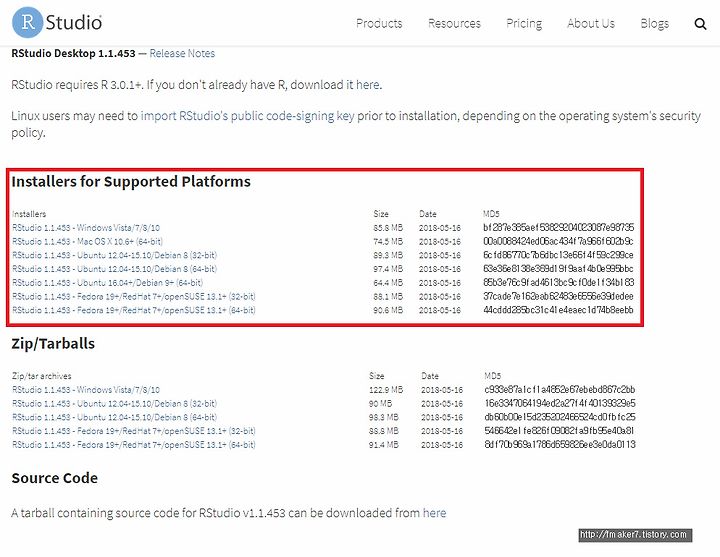Click the RStudio Desktop 1.1.453 title
Screen dimensions: 720x557
click(73, 53)
